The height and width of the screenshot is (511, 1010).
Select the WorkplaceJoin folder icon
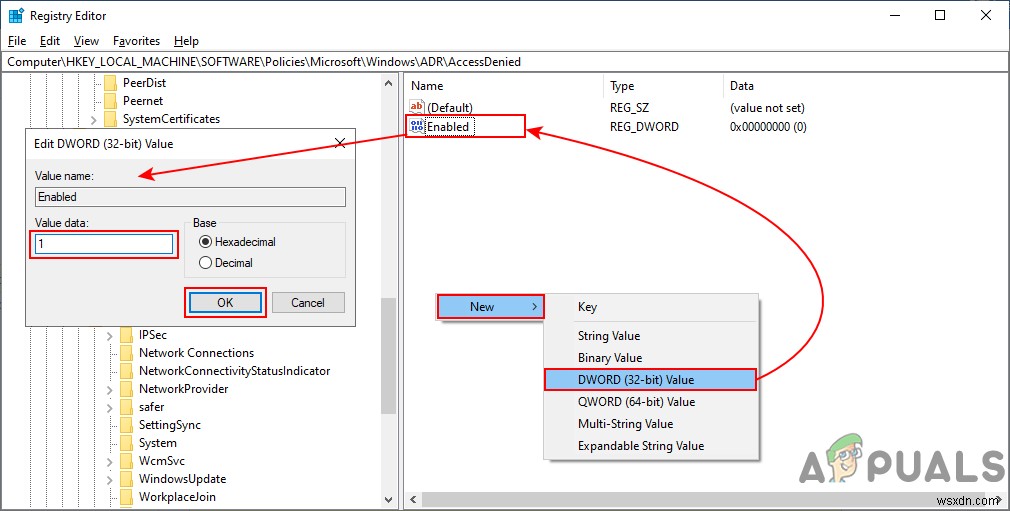127,497
